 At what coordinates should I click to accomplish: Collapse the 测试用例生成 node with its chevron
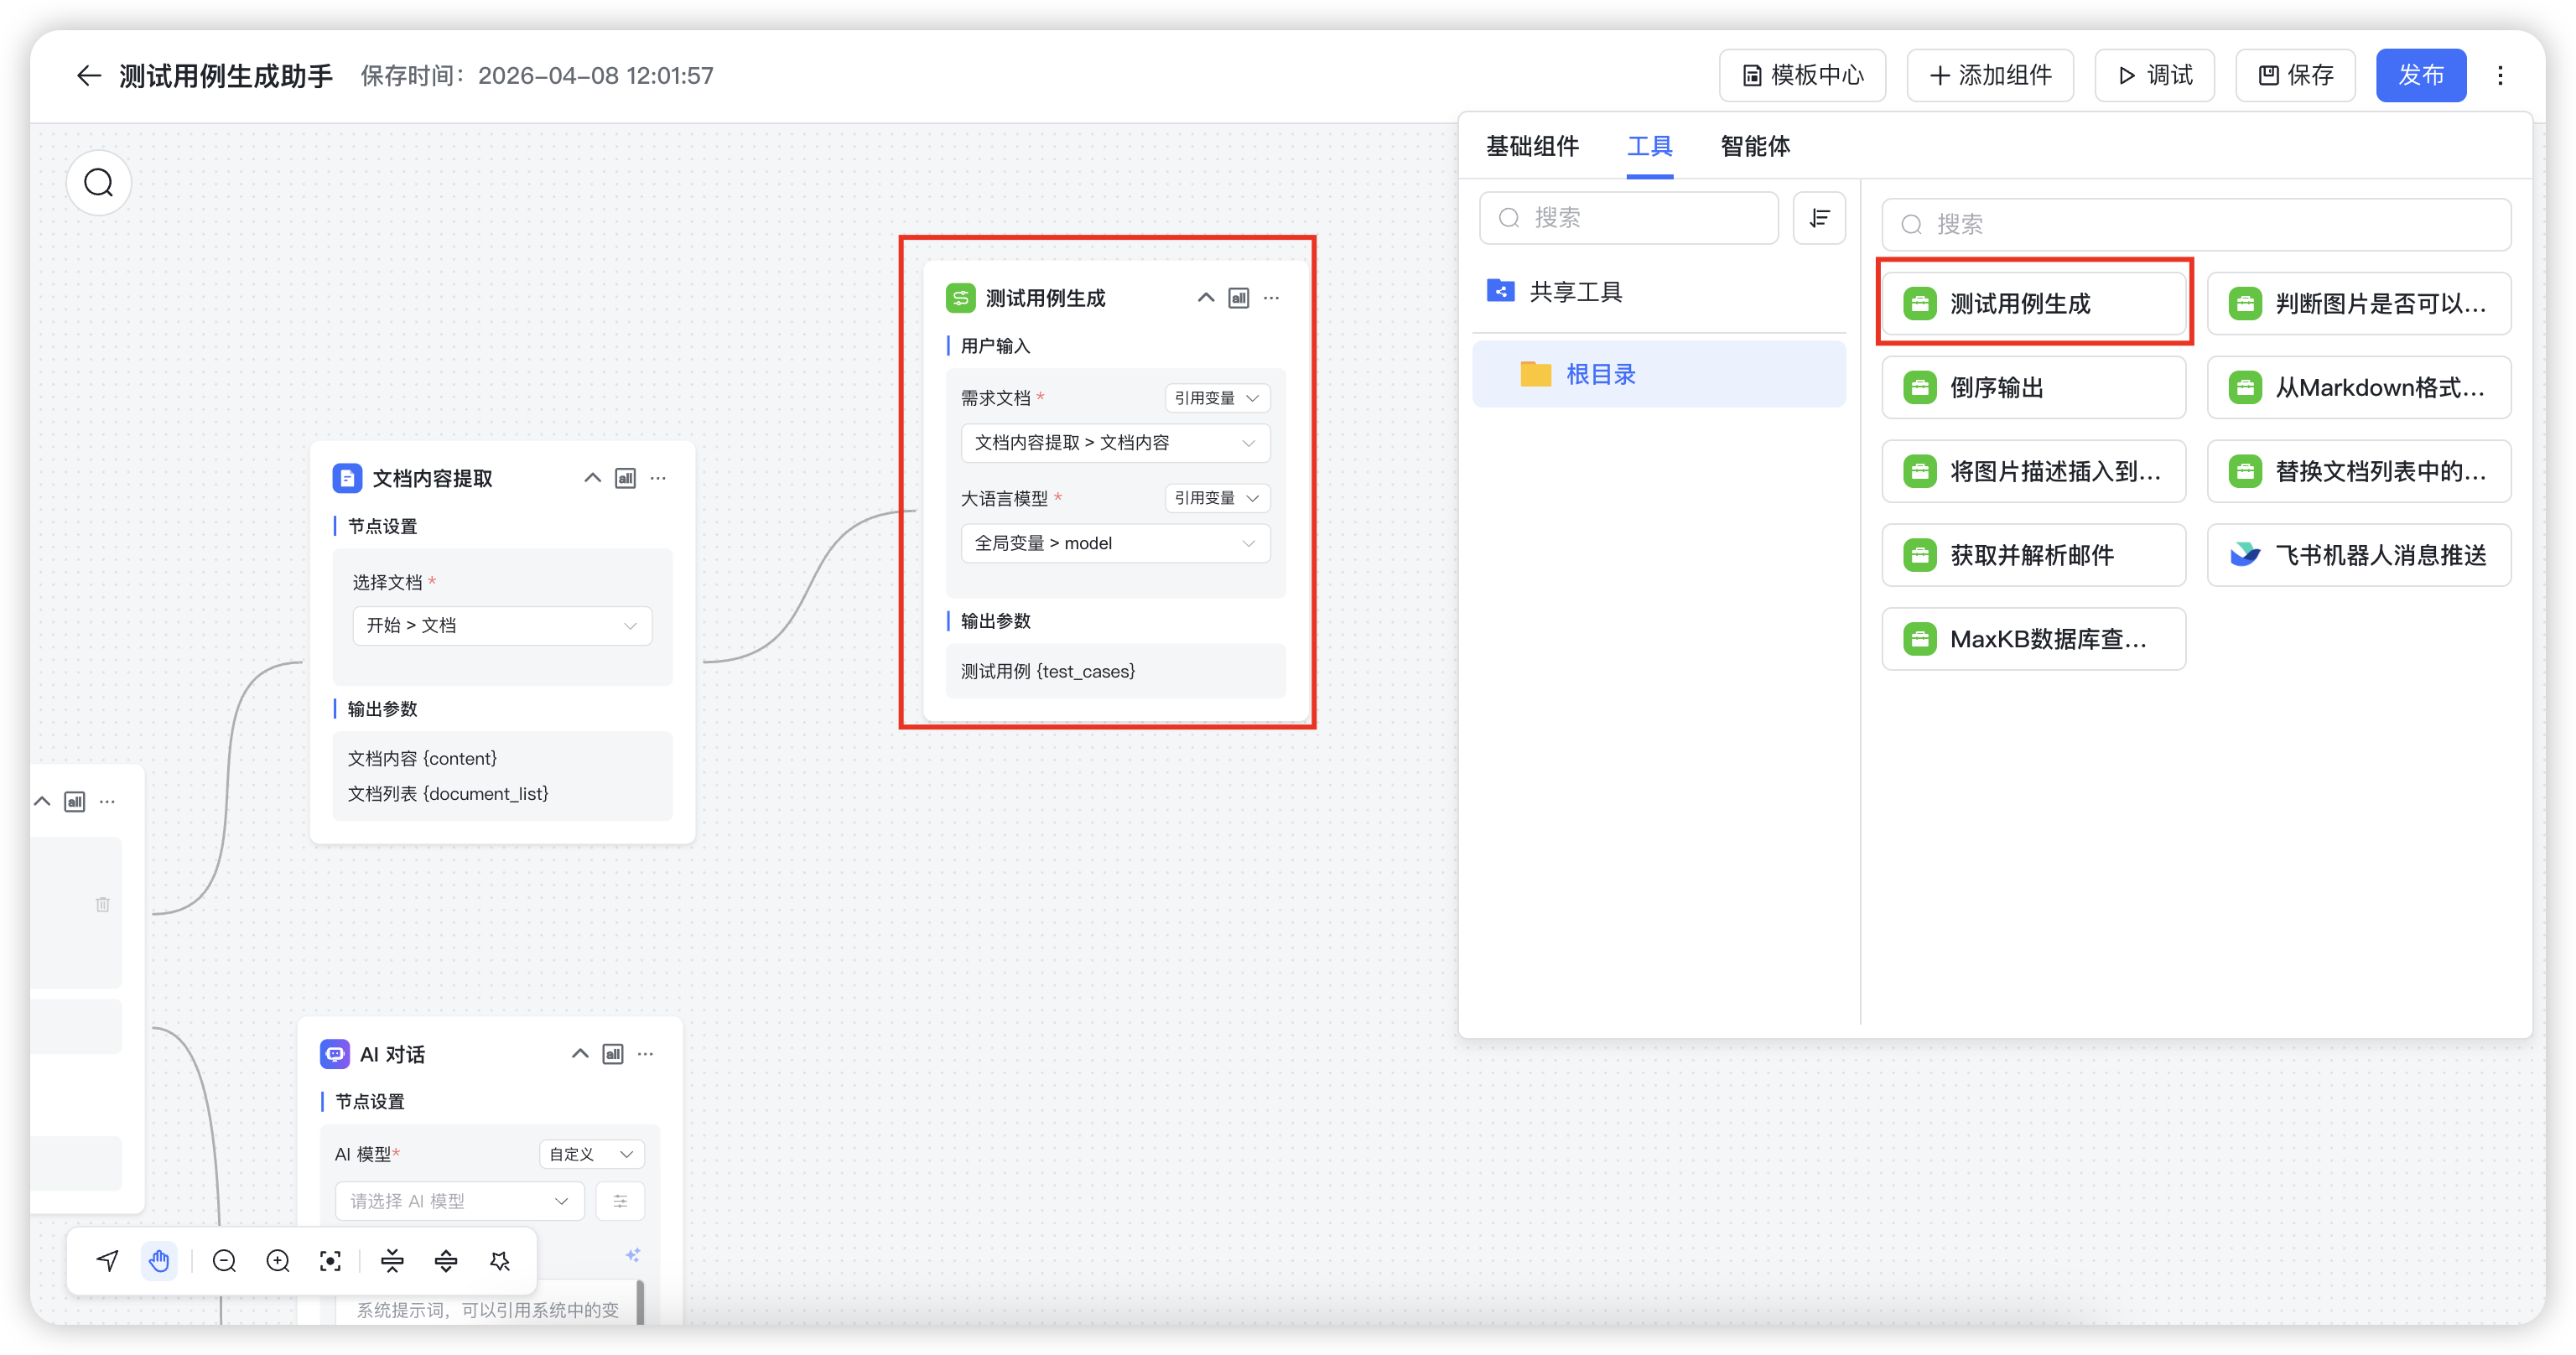pyautogui.click(x=1205, y=297)
